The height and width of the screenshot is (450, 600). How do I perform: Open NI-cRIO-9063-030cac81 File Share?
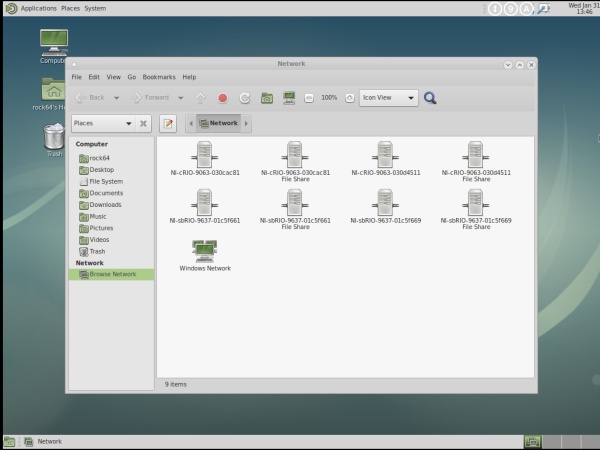coord(295,161)
